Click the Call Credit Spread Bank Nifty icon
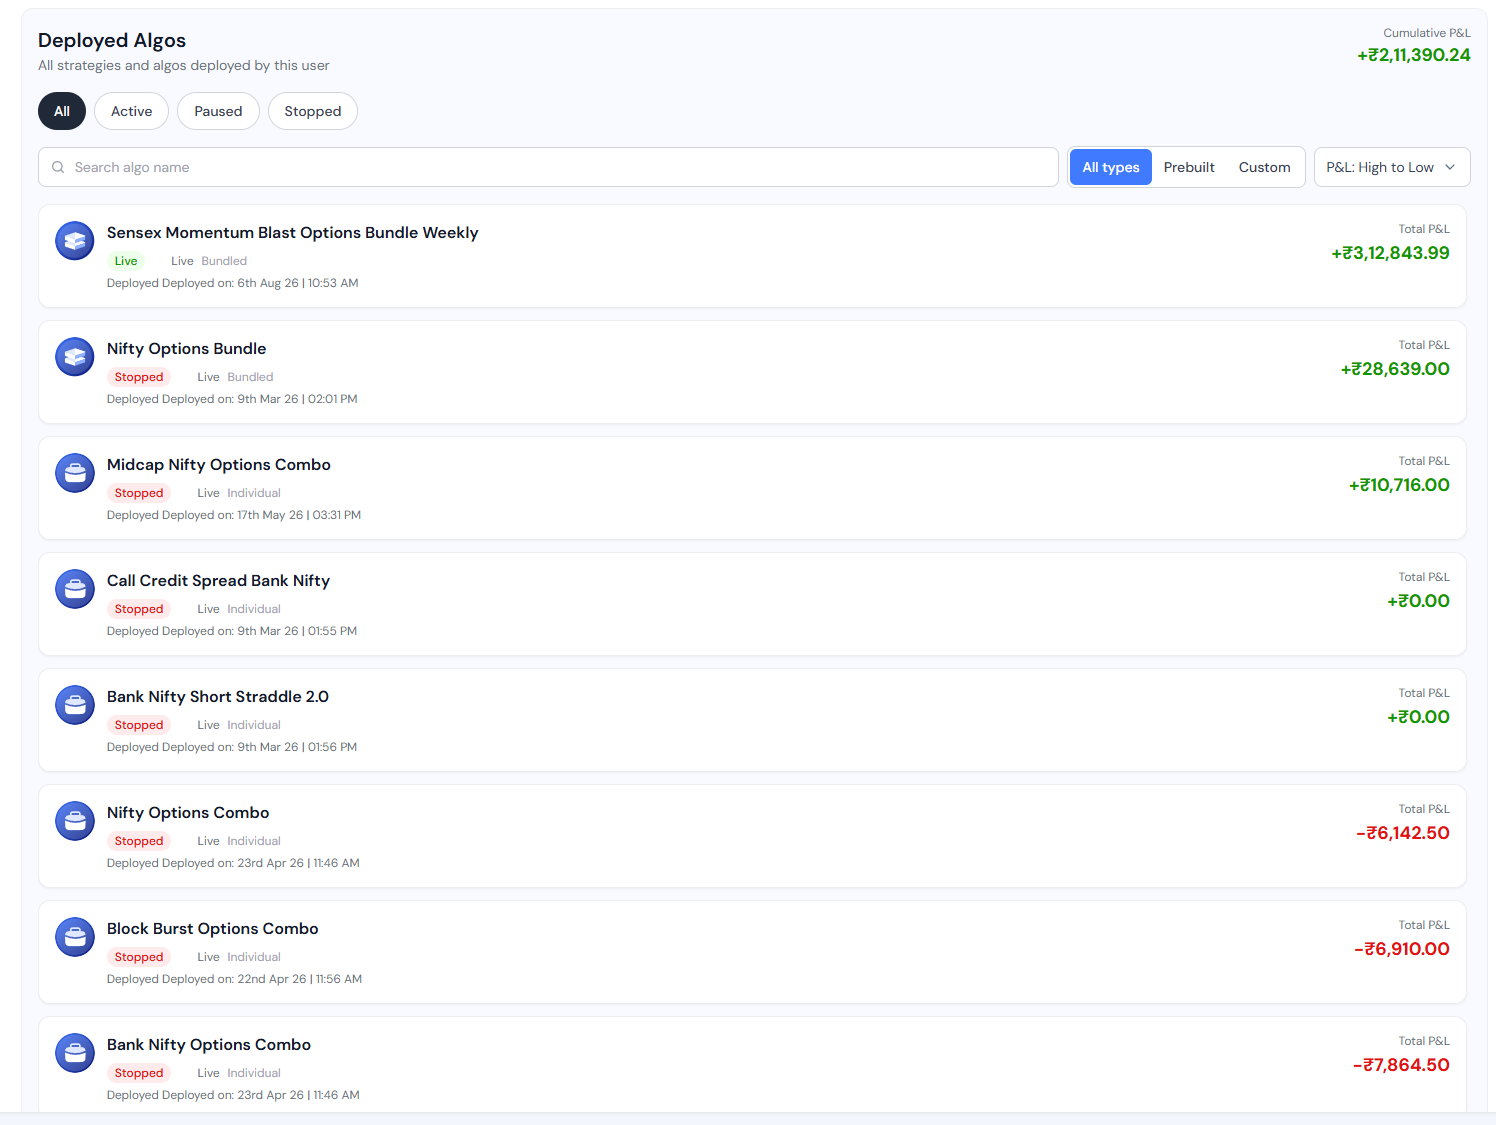Screen dimensions: 1496x1125 click(75, 589)
